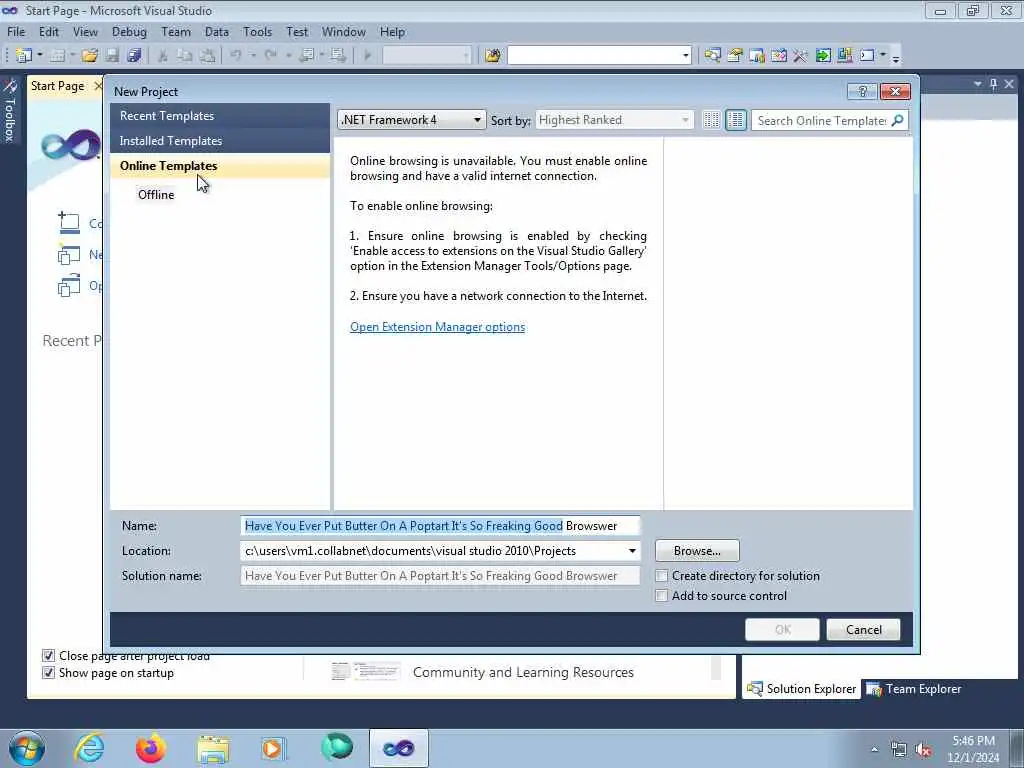Open the Window menu
This screenshot has width=1024, height=768.
click(344, 31)
